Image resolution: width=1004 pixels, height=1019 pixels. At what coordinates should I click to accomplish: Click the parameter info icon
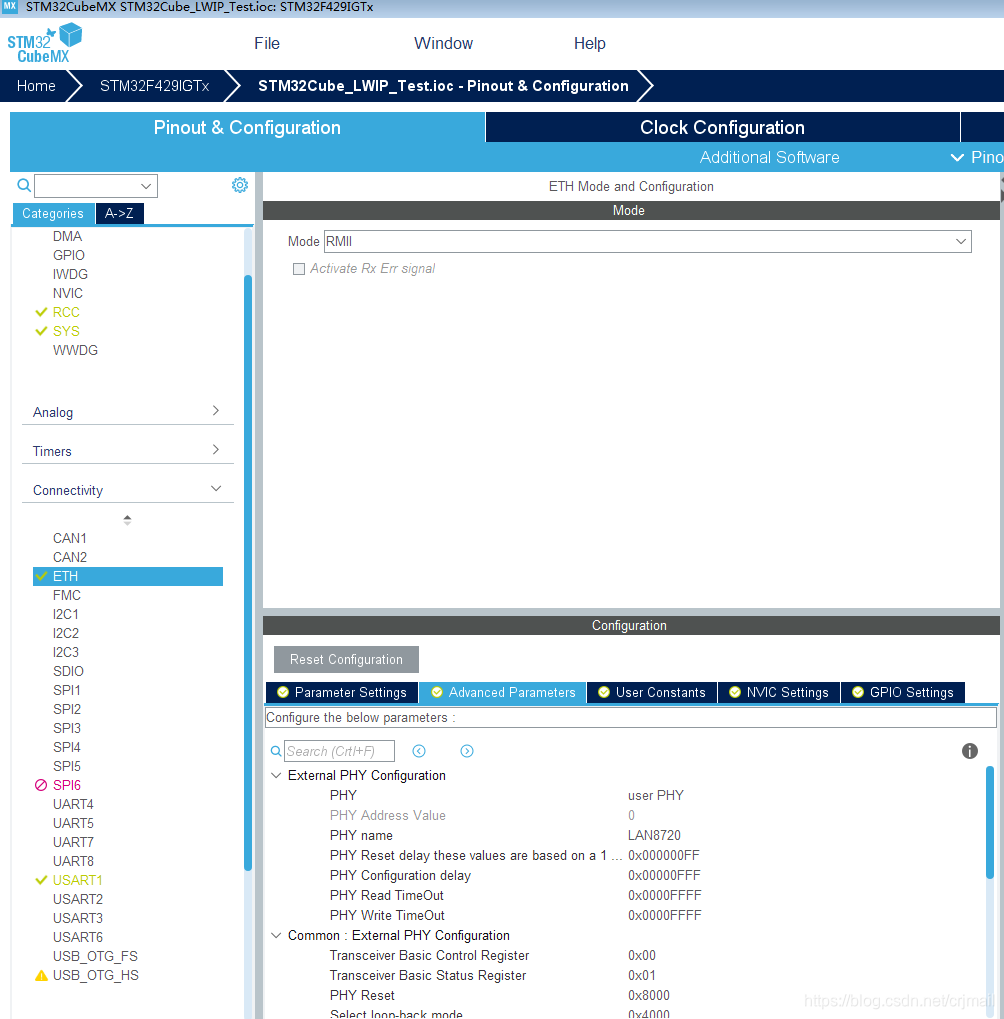970,751
